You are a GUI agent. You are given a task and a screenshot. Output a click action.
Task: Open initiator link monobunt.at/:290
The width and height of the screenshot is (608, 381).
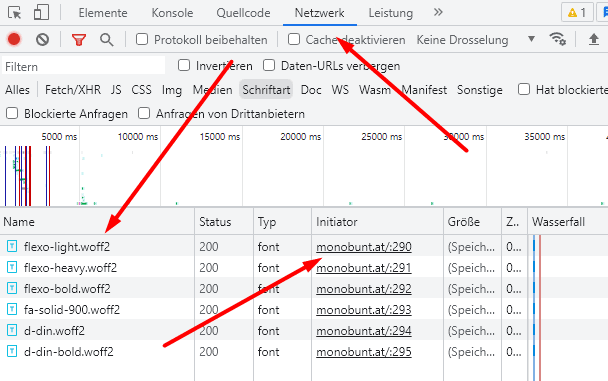click(x=364, y=247)
